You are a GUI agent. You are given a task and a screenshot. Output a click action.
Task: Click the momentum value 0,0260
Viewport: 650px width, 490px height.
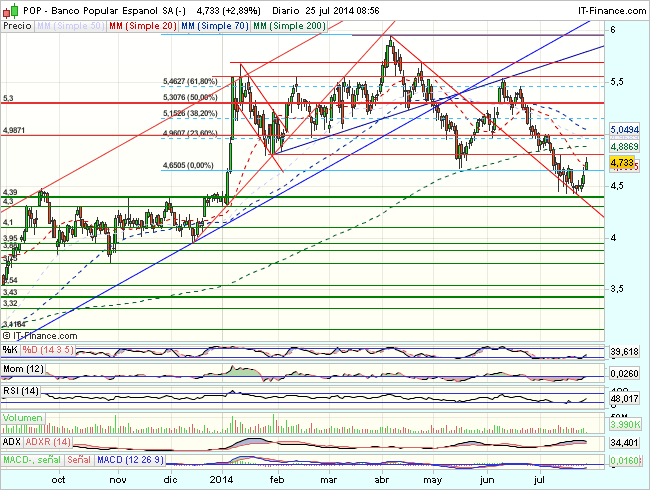[624, 374]
